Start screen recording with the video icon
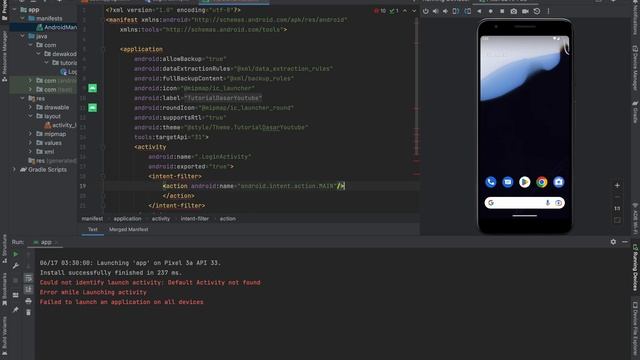Viewport: 640px width, 360px height. [x=525, y=11]
